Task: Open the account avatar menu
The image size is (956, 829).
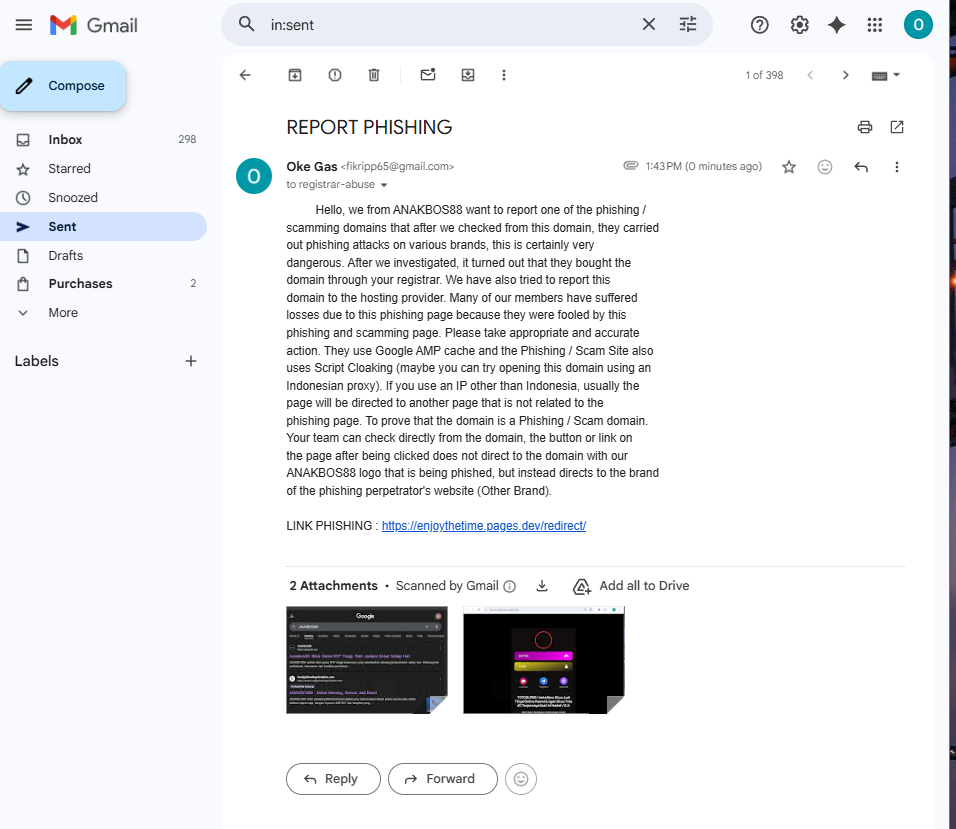Action: tap(918, 25)
